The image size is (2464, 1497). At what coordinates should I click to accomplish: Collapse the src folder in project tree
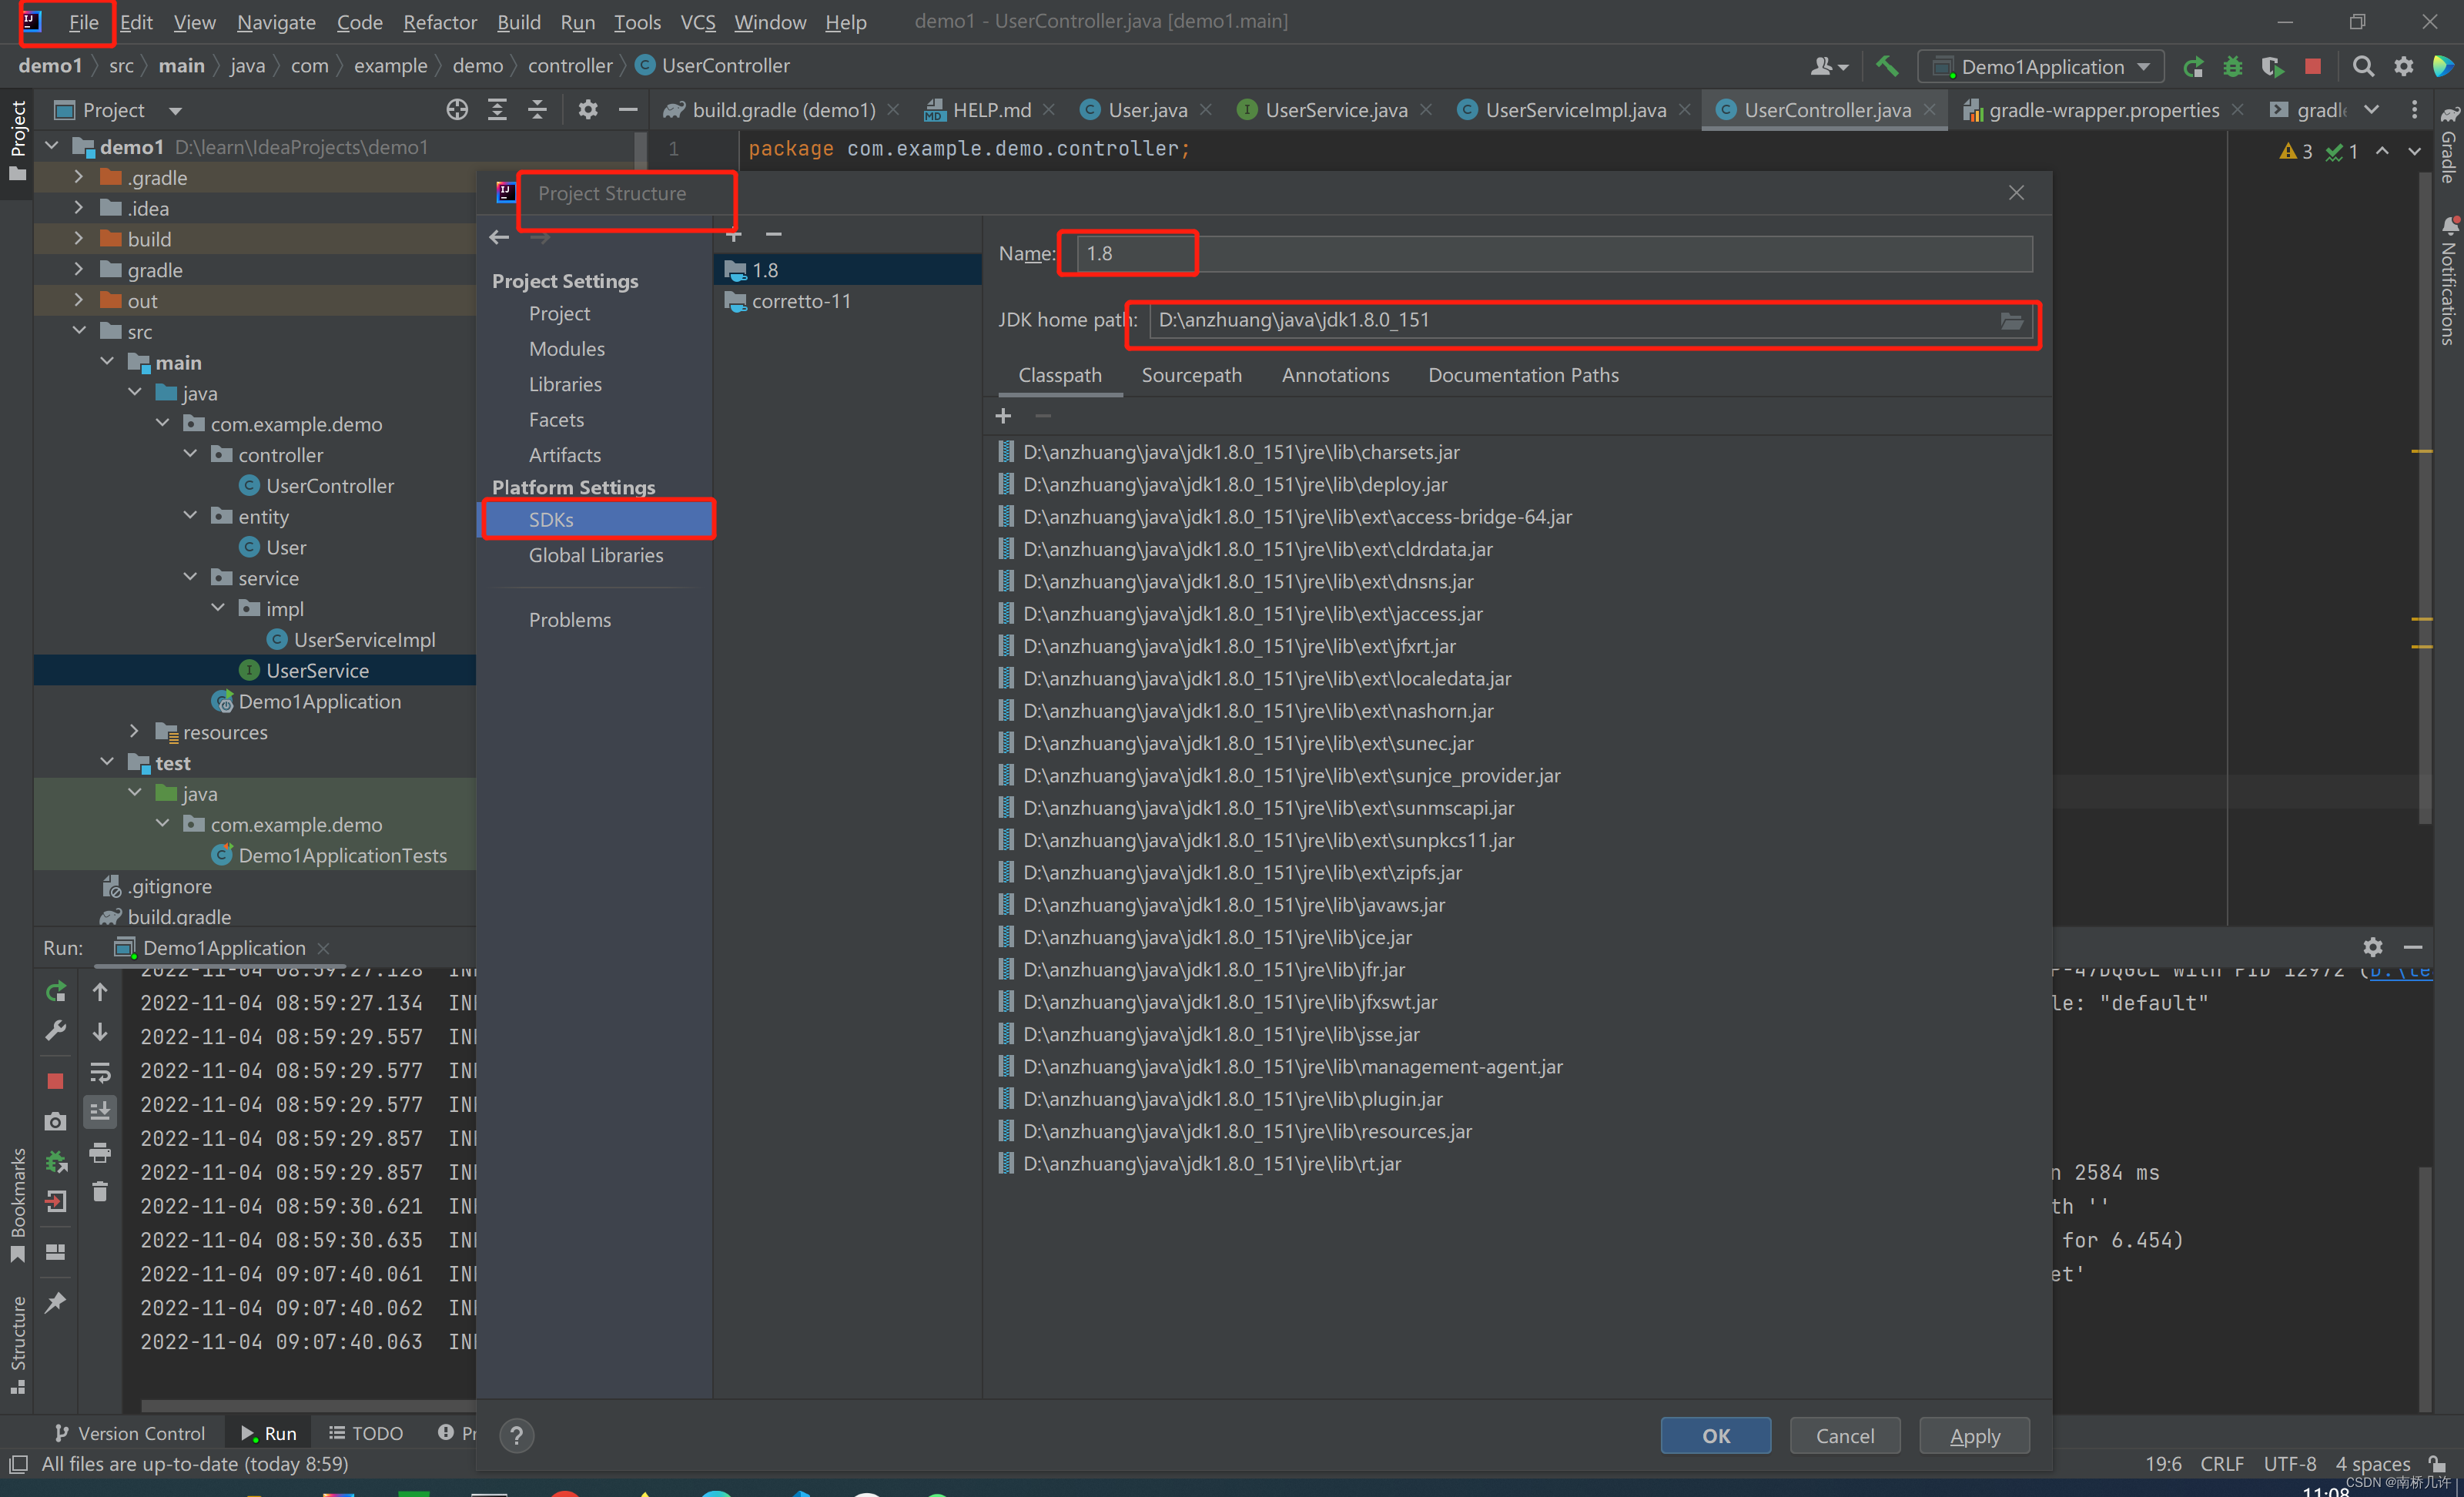click(80, 331)
